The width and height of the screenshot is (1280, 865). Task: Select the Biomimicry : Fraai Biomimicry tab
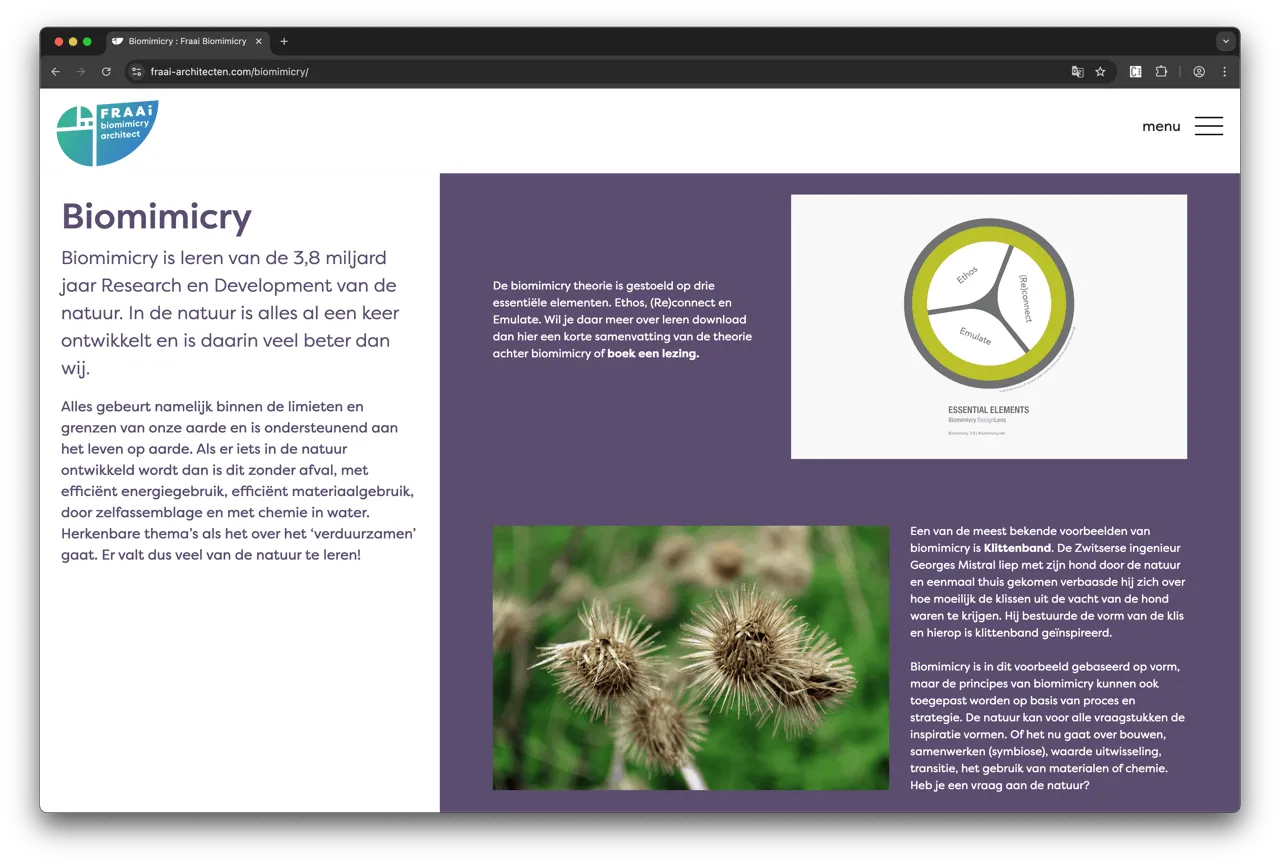(186, 41)
